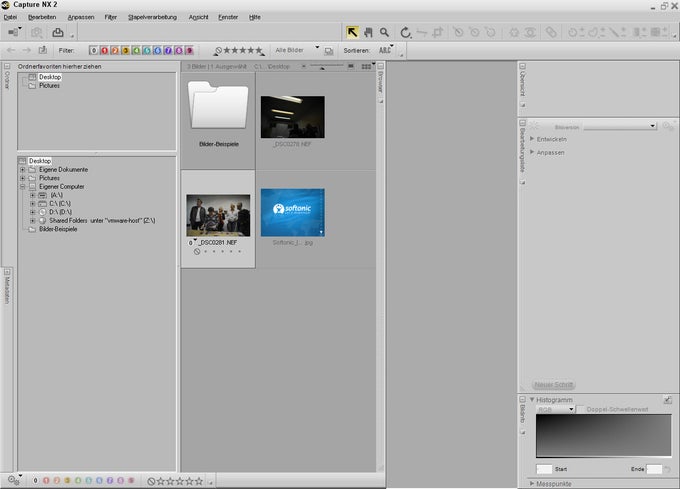Open the Ansicht menu

[x=198, y=17]
